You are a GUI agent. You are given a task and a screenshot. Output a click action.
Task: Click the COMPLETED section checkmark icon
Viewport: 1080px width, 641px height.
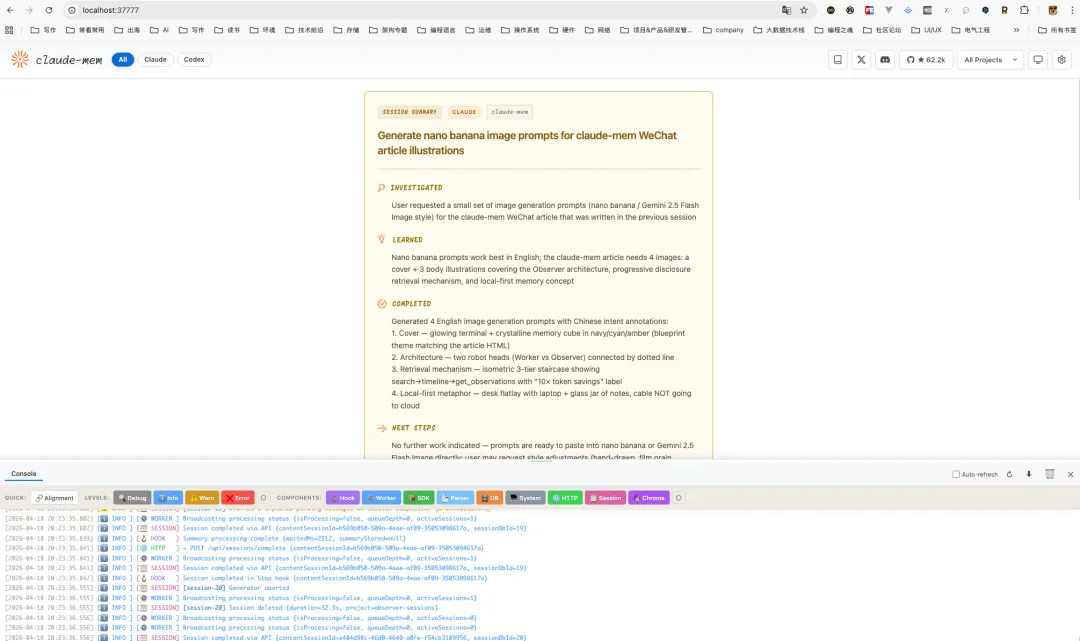[382, 304]
